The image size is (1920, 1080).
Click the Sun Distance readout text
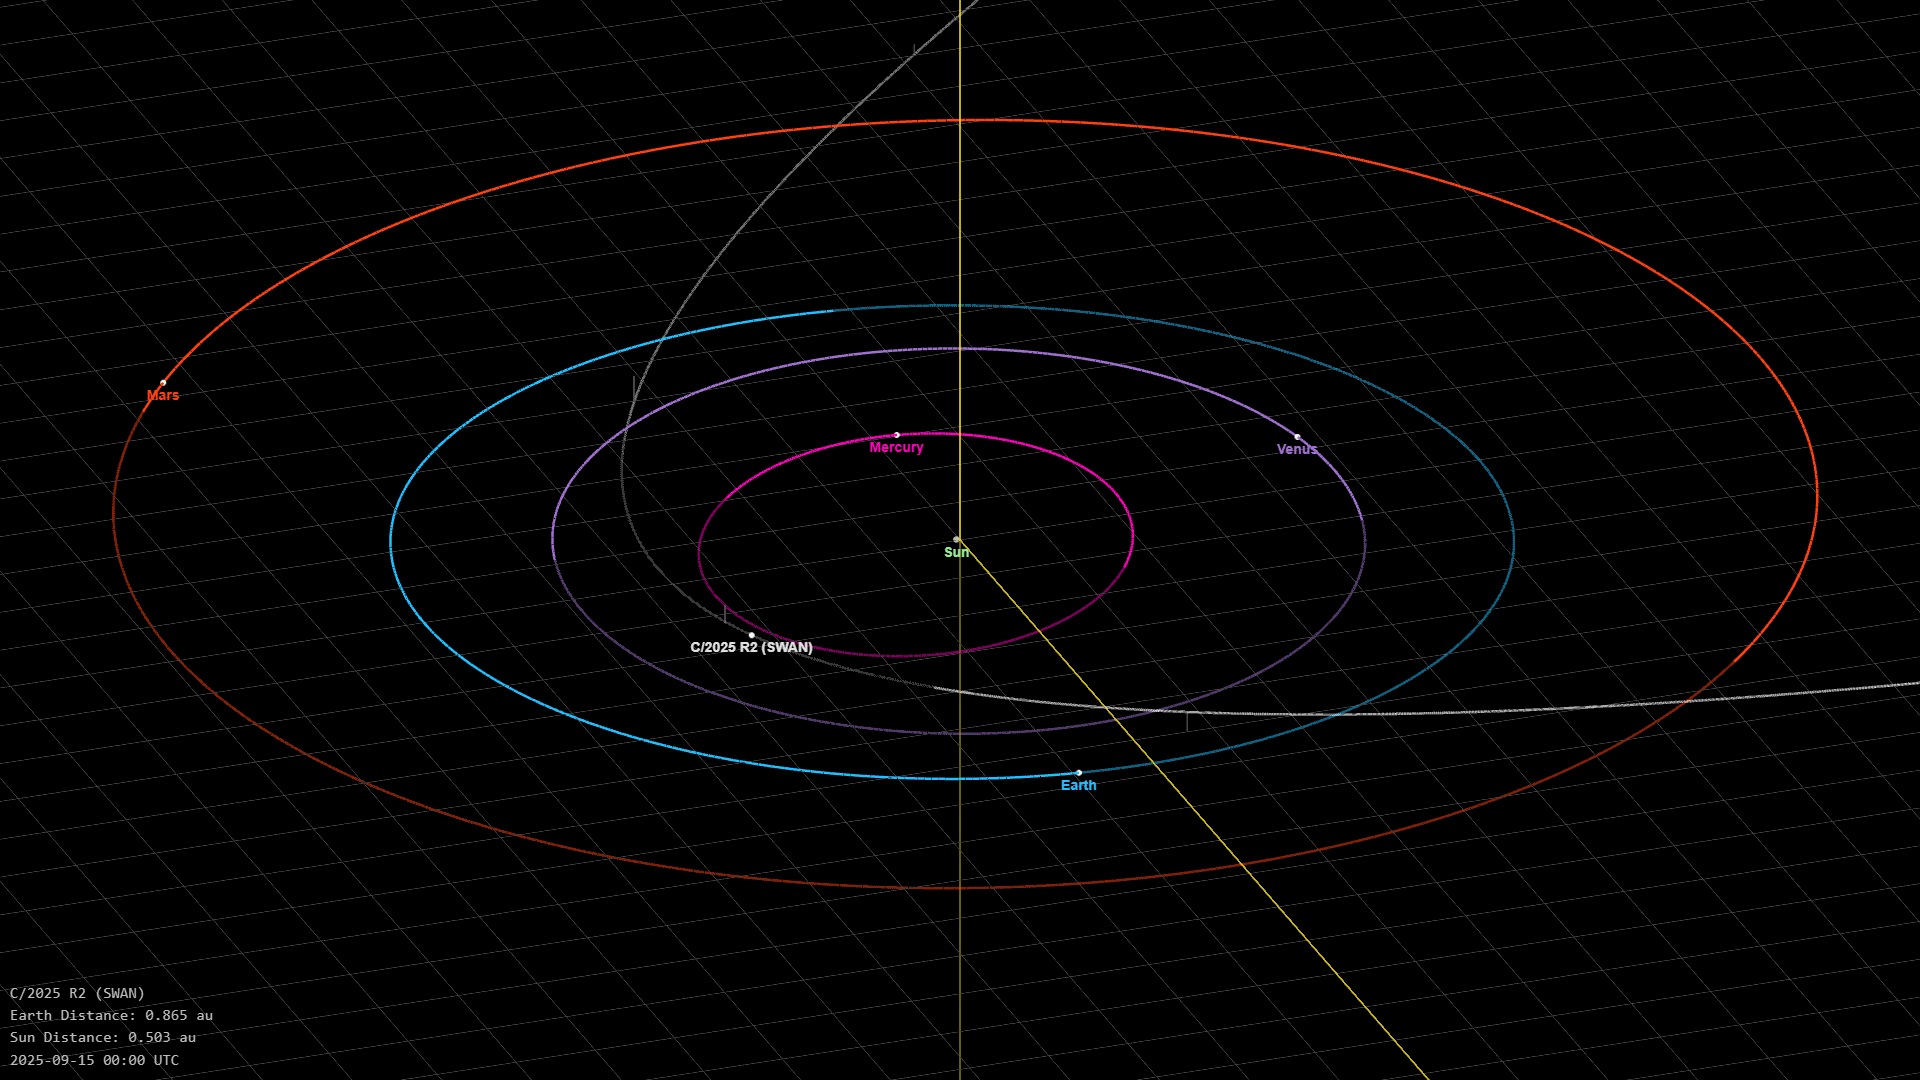point(103,1038)
